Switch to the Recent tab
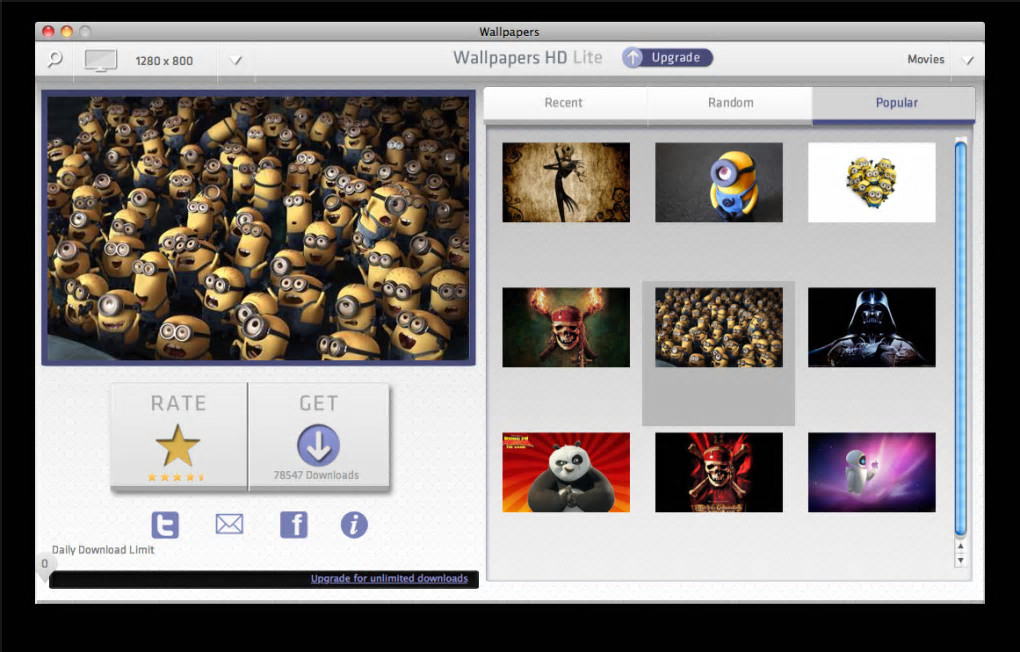Viewport: 1020px width, 652px height. [x=564, y=103]
